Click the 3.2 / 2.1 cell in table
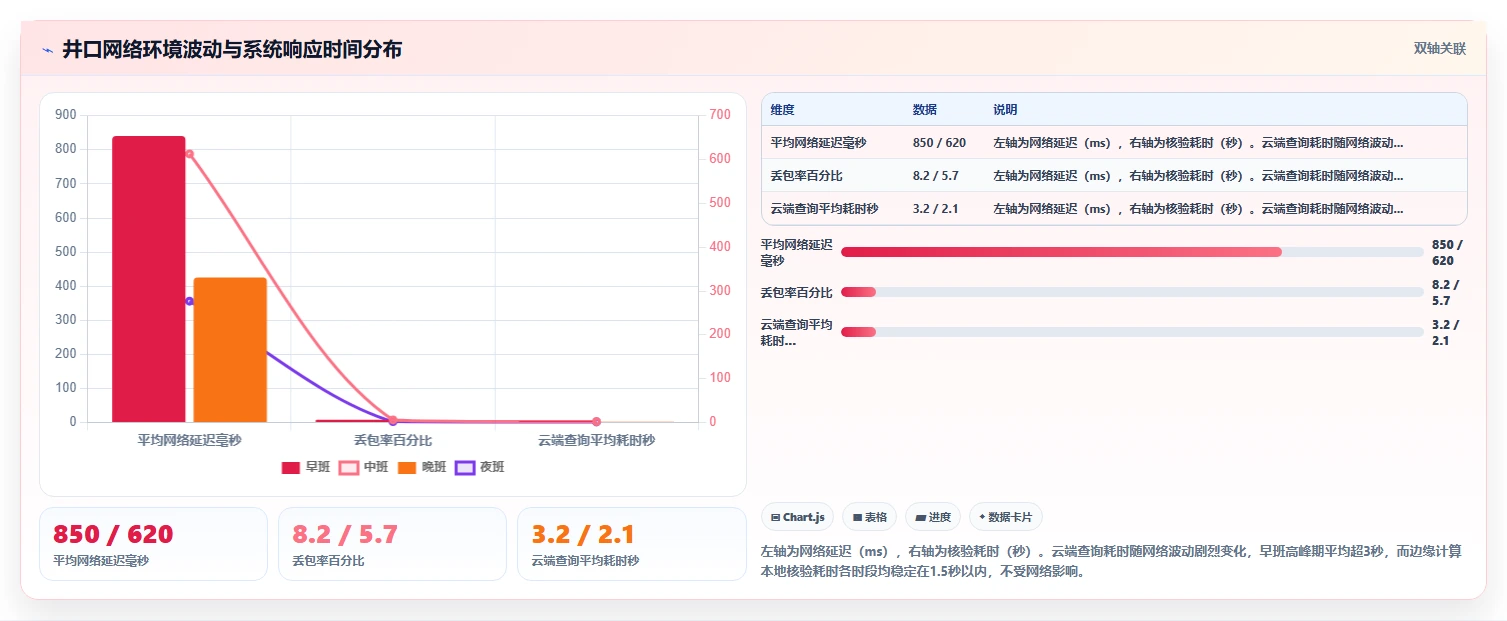This screenshot has height=621, width=1507. (x=936, y=209)
